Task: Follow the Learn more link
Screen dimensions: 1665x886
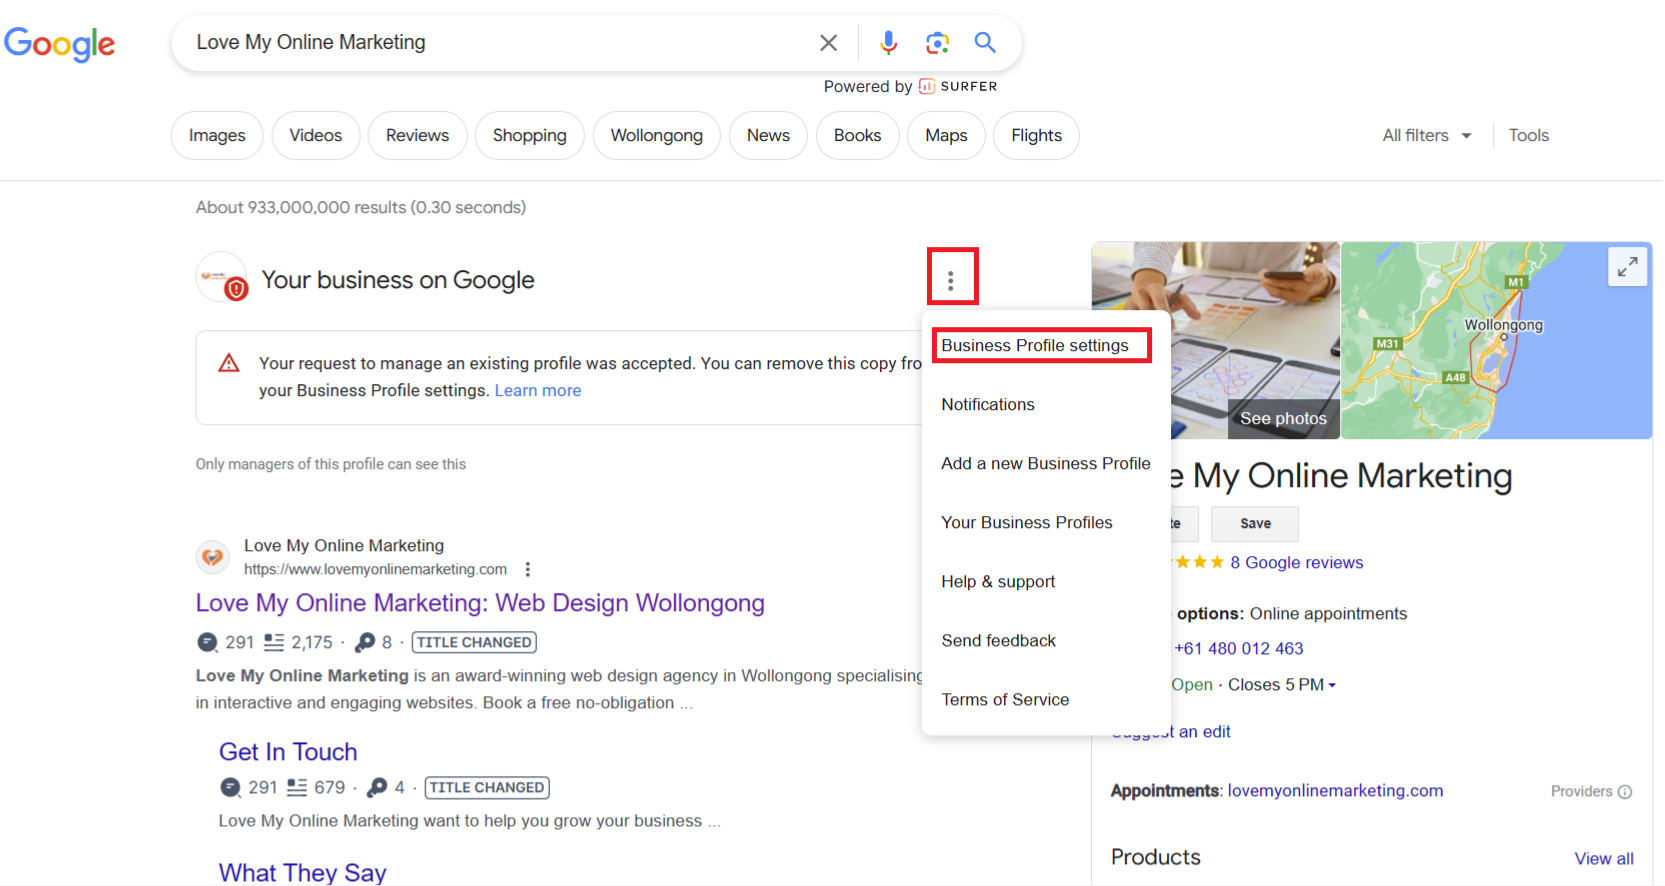Action: pyautogui.click(x=538, y=390)
